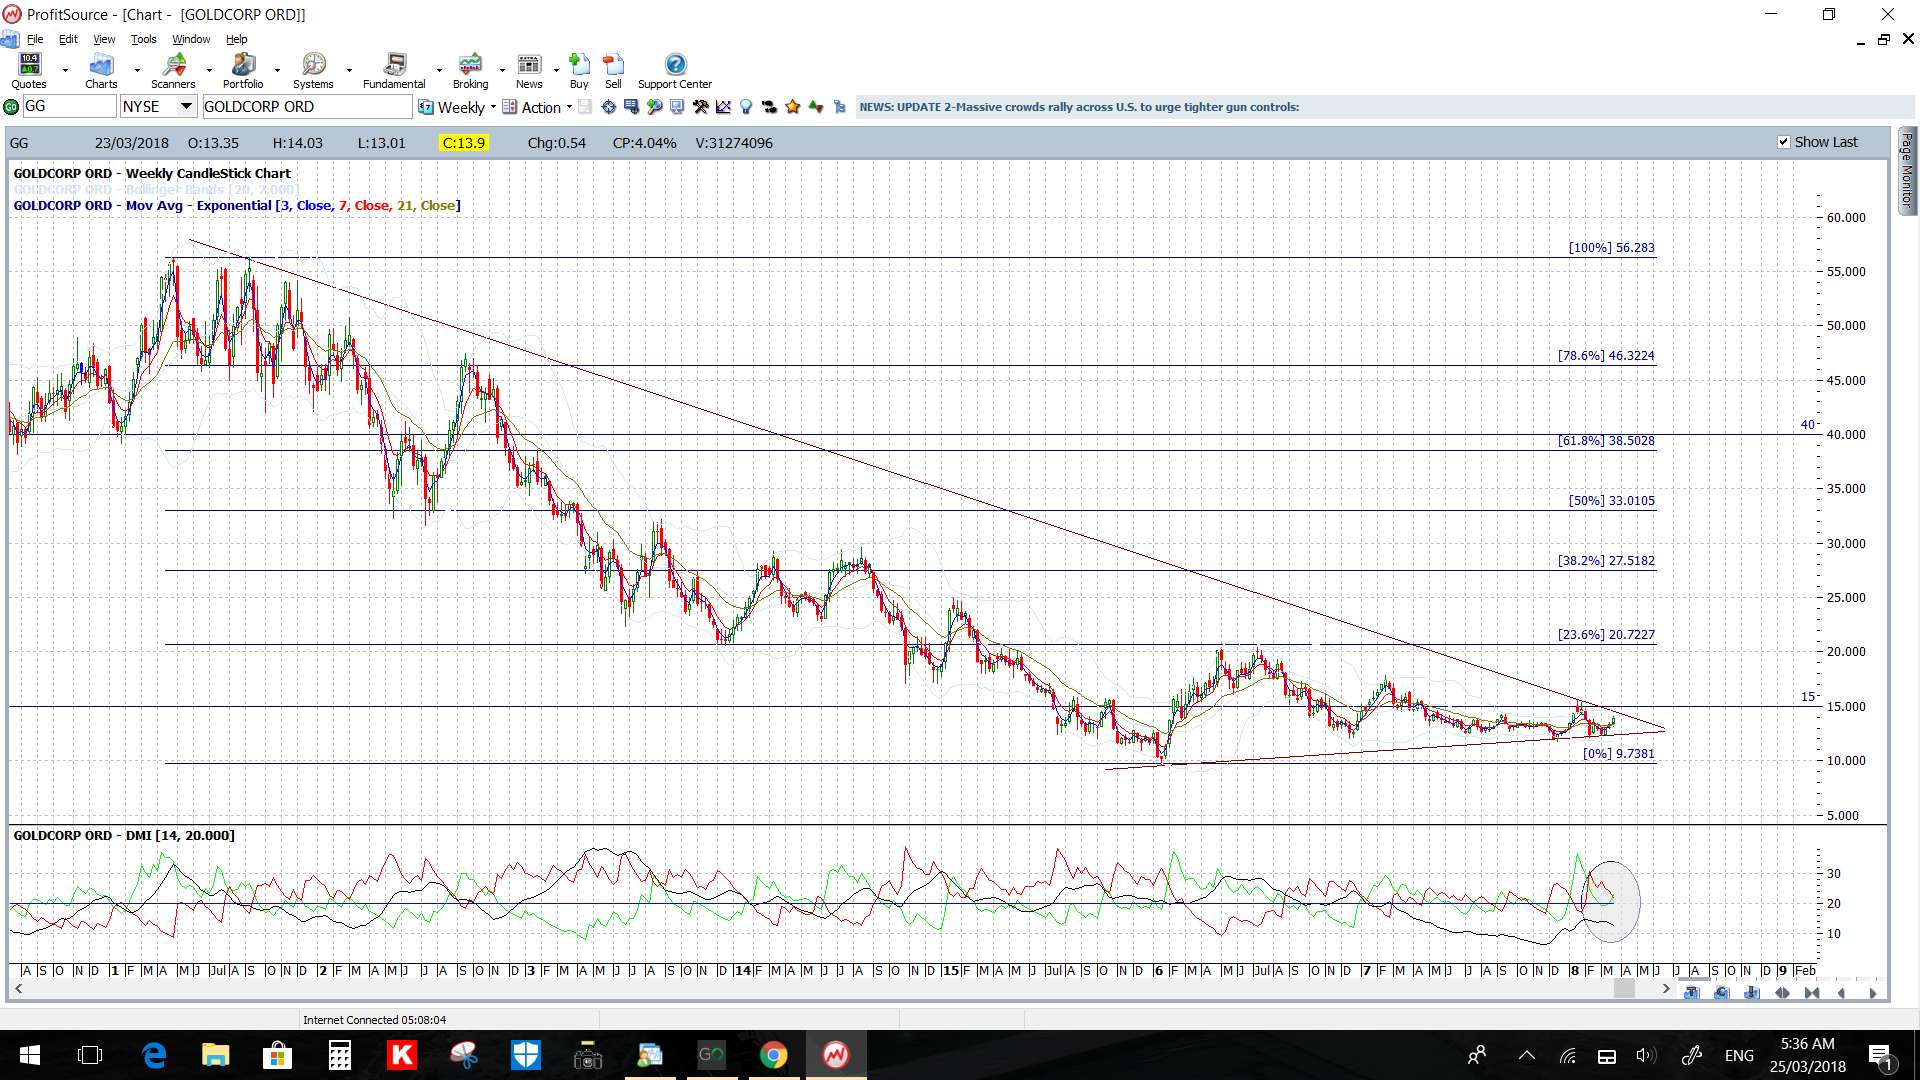Click the GOLDCORP ORD name field
Image resolution: width=1920 pixels, height=1080 pixels.
[307, 106]
